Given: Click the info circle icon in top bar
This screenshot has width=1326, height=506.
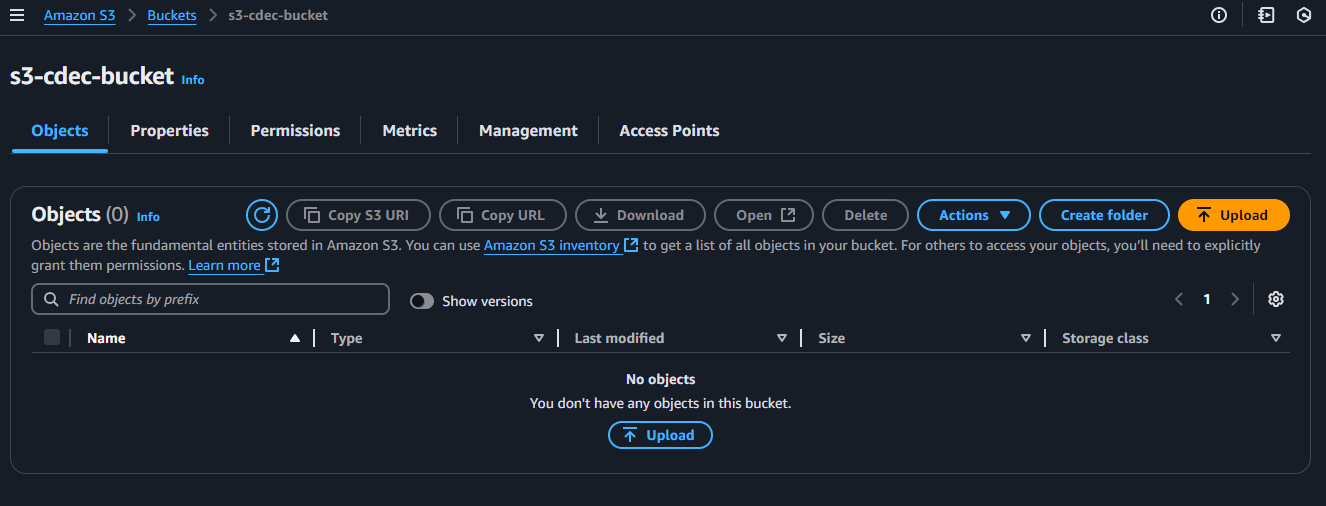Looking at the screenshot, I should pos(1218,16).
